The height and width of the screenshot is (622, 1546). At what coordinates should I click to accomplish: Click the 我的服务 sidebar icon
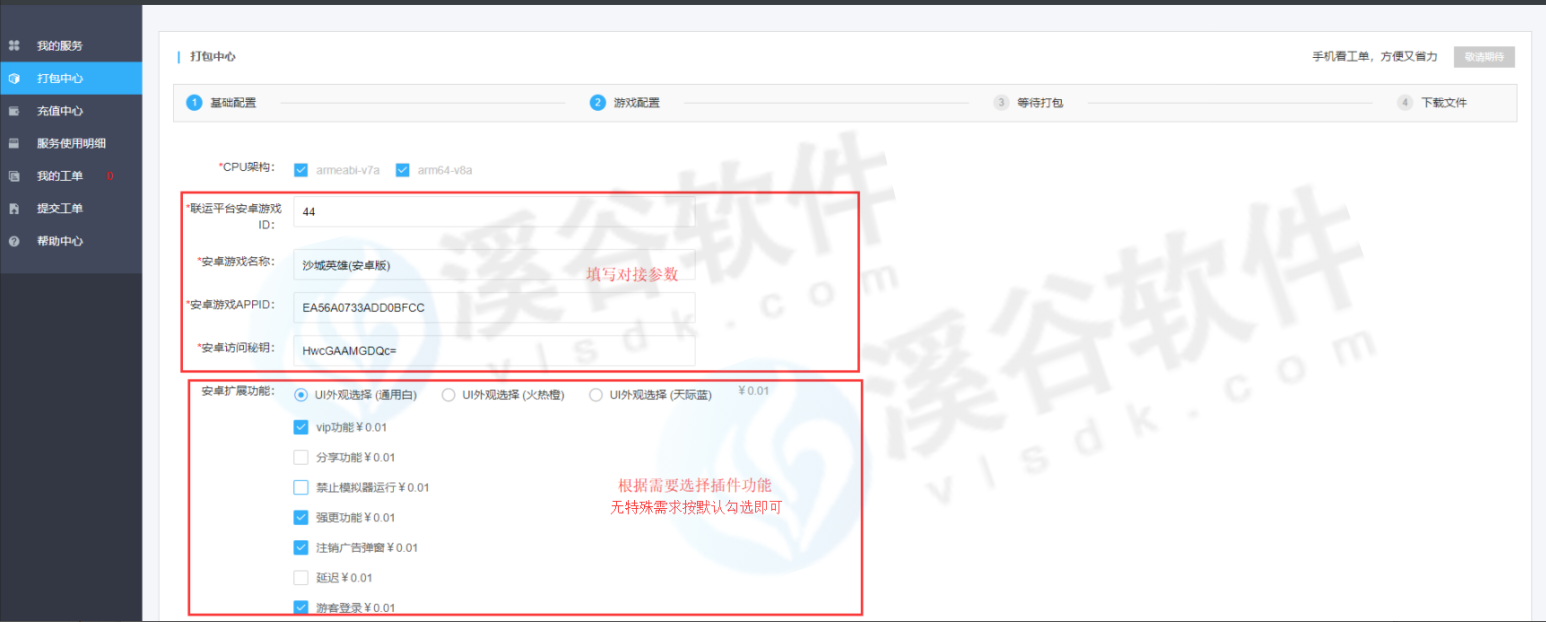[x=14, y=46]
